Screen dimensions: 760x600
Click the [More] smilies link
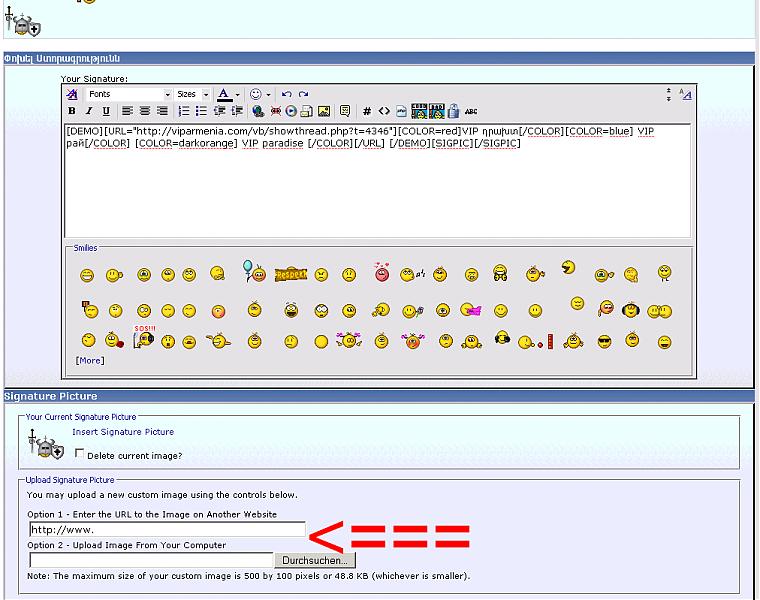[89, 361]
